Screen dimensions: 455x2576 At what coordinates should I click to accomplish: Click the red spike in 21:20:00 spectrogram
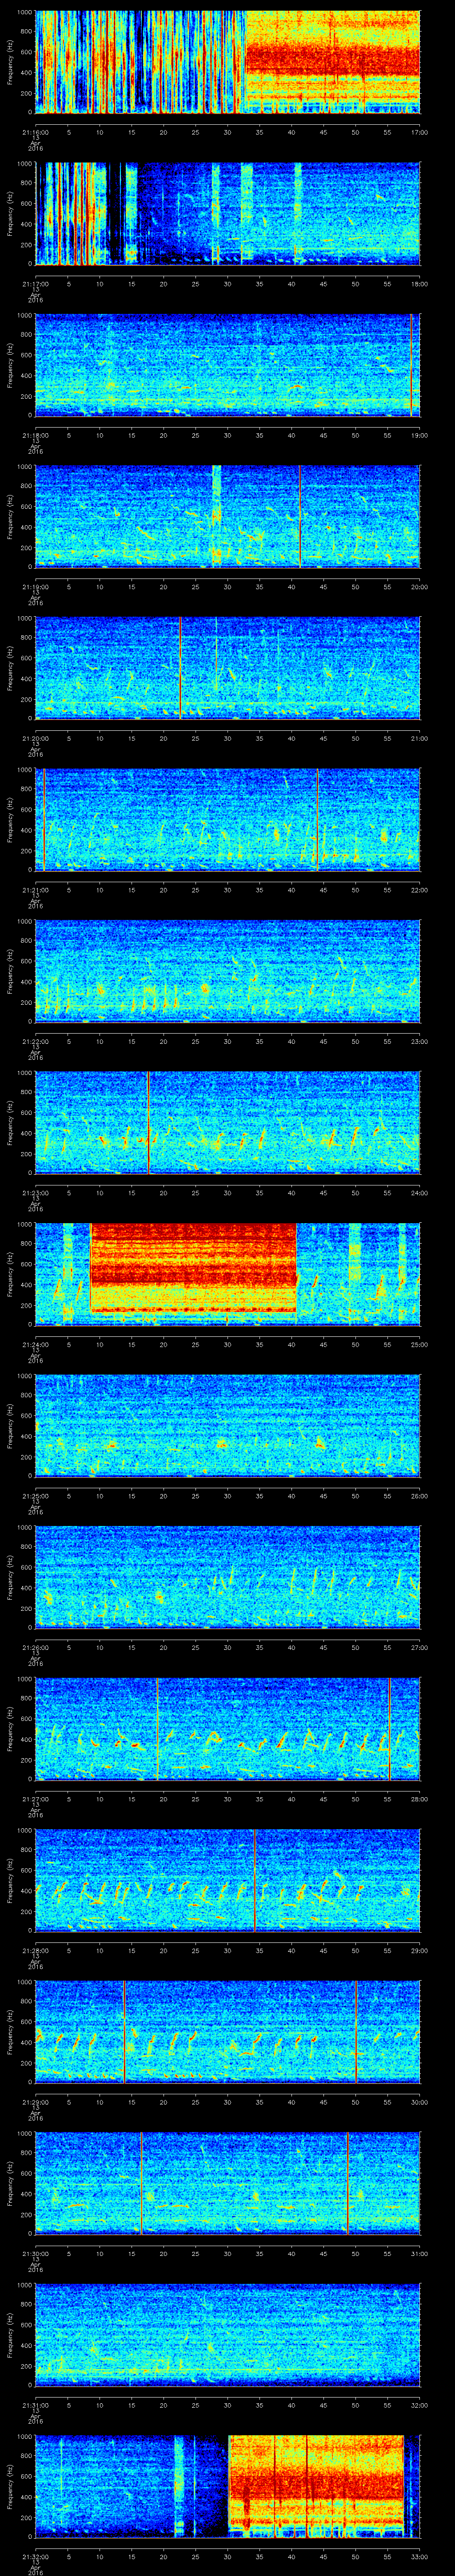180,668
